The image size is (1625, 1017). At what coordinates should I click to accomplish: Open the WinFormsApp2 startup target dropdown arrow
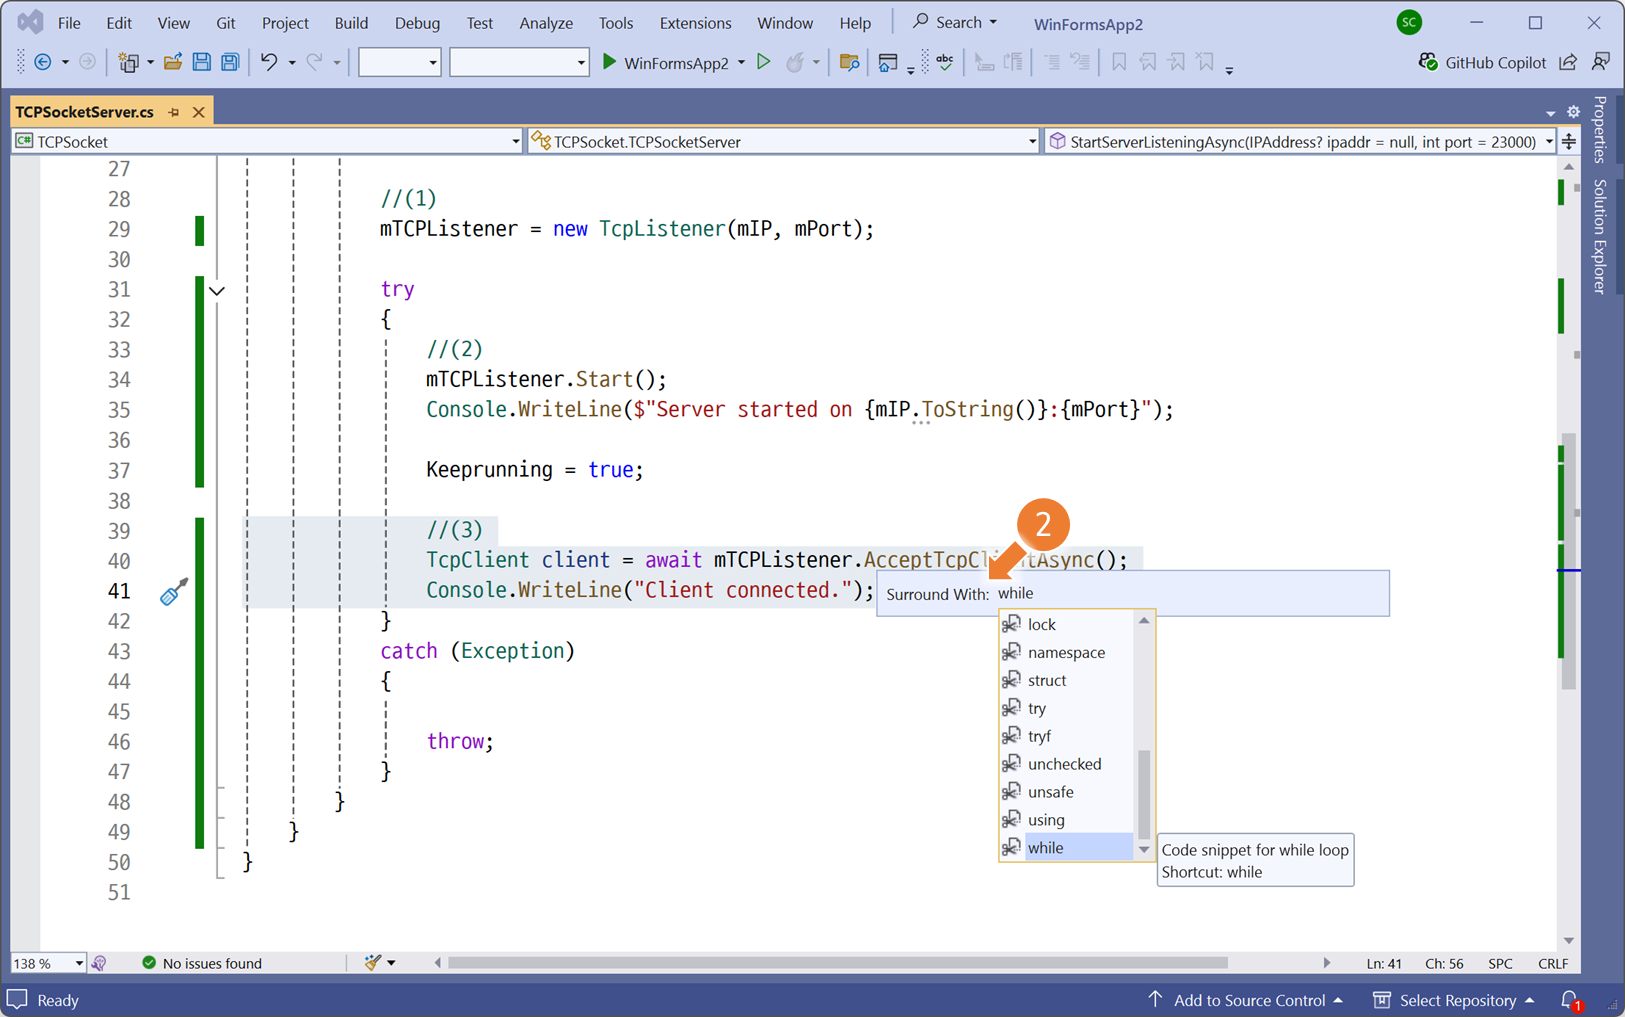pyautogui.click(x=742, y=63)
